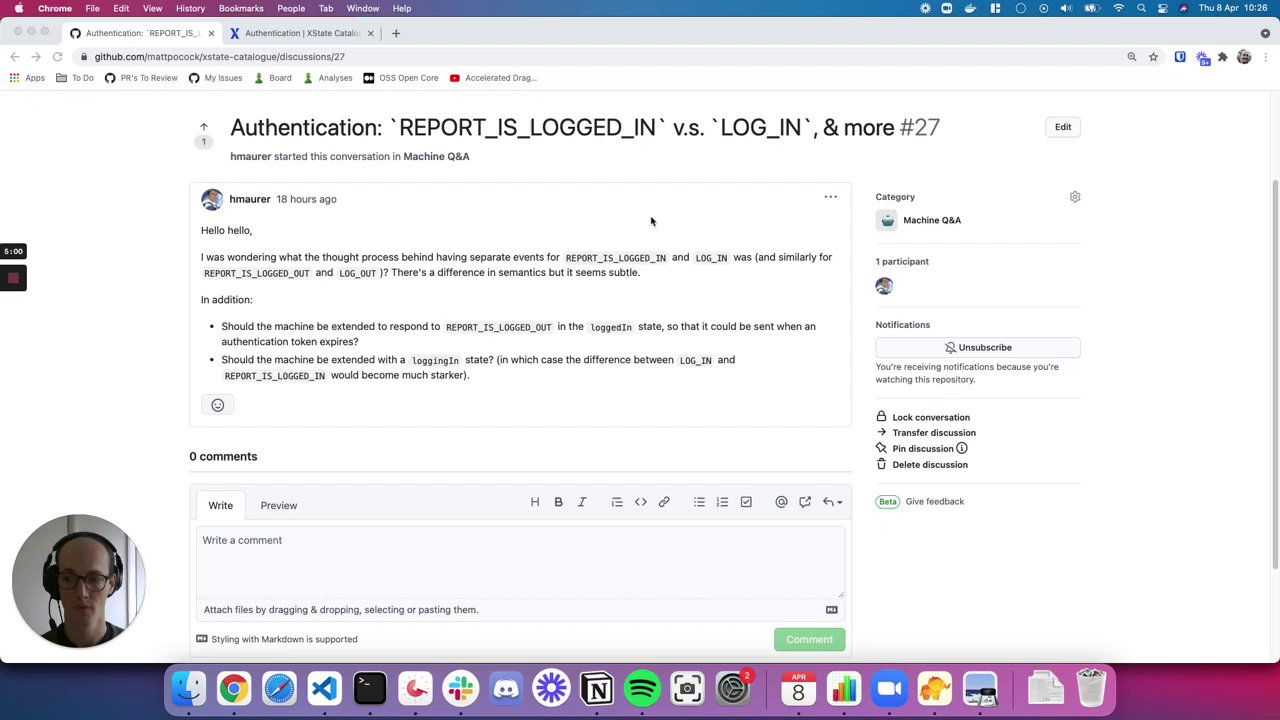The height and width of the screenshot is (720, 1280).
Task: Switch to the Preview tab
Action: click(279, 506)
